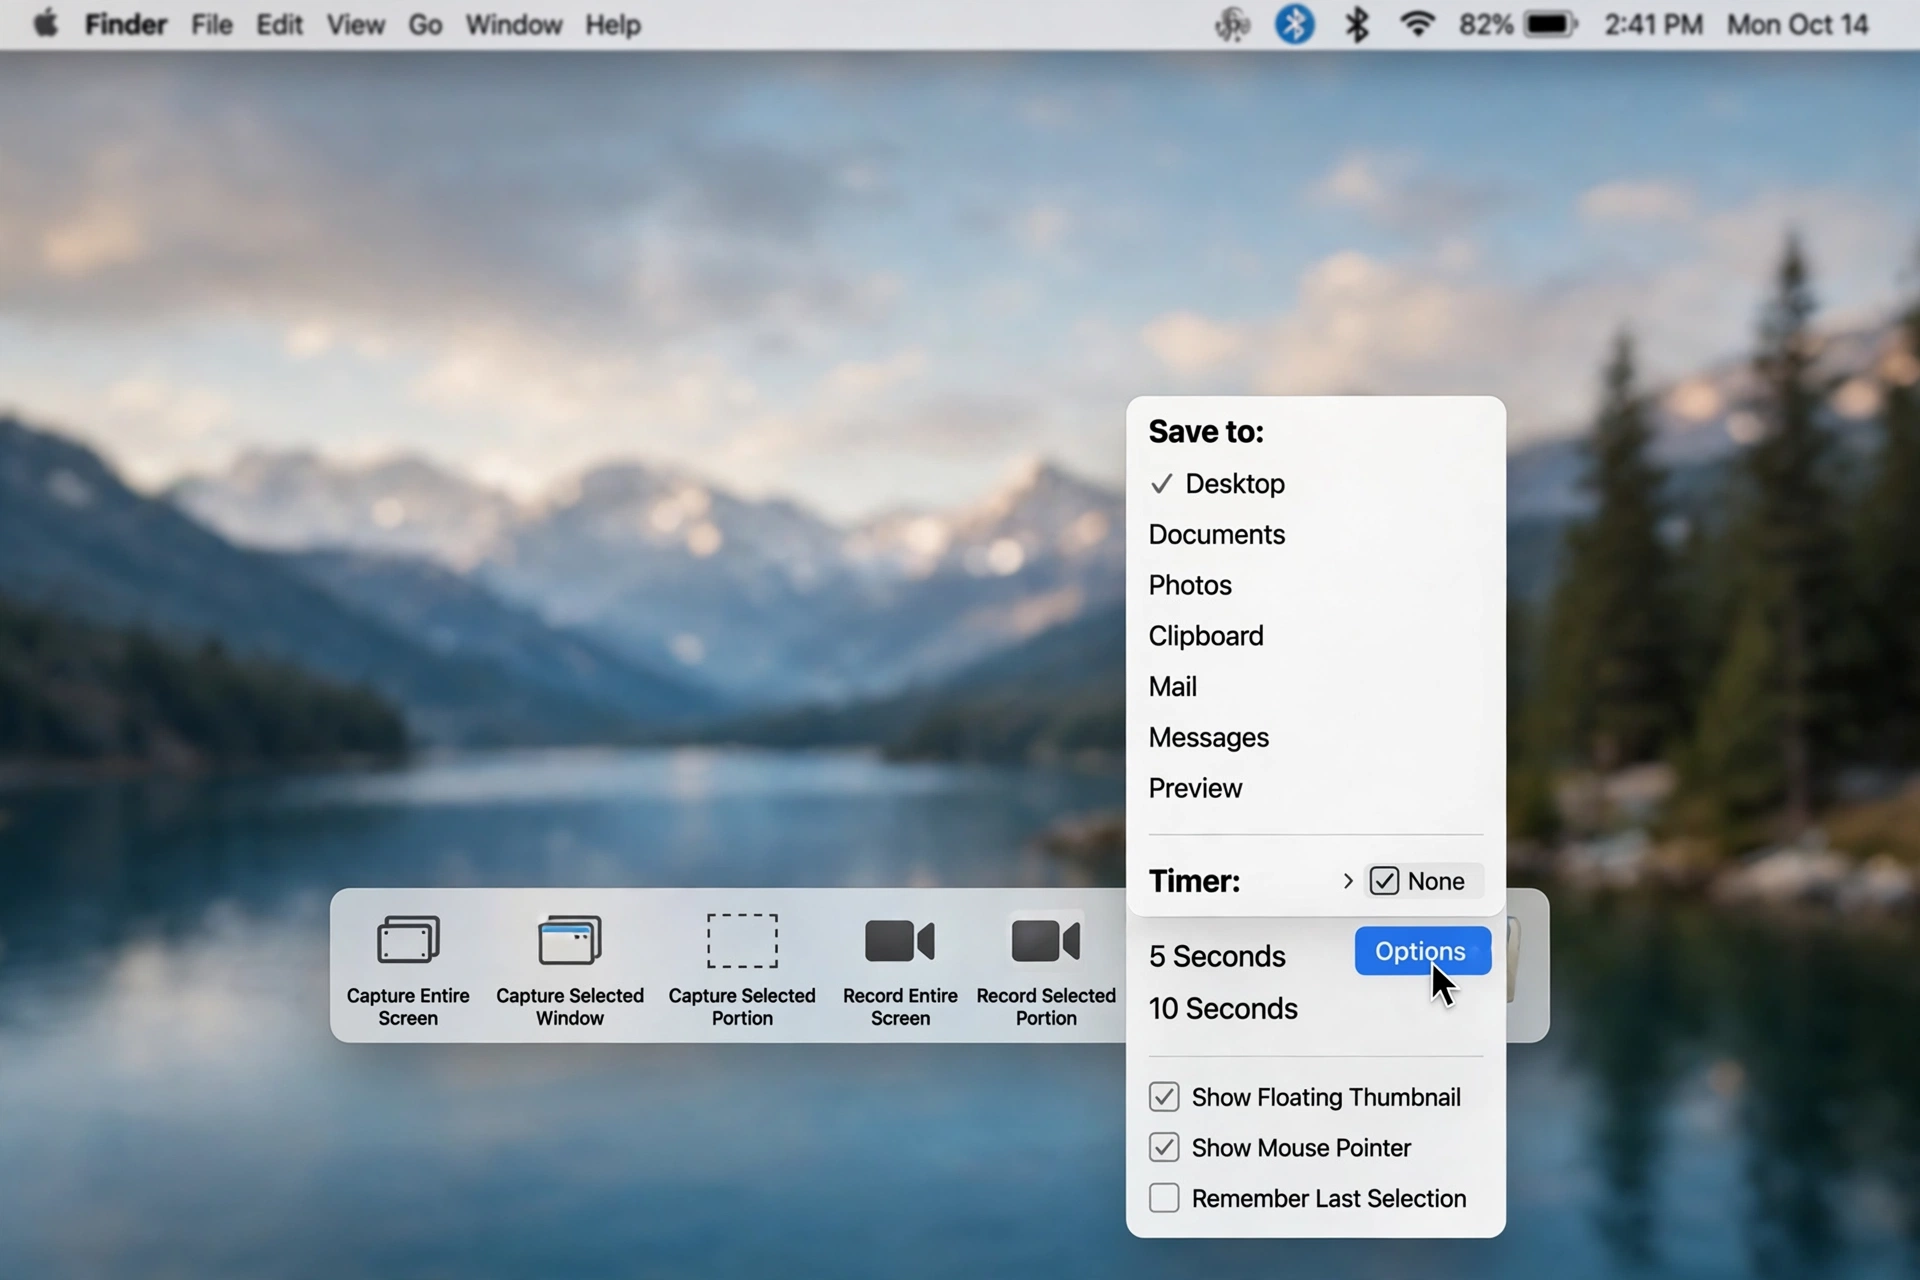Disable Show Mouse Pointer checkbox
The height and width of the screenshot is (1280, 1920).
coord(1164,1147)
